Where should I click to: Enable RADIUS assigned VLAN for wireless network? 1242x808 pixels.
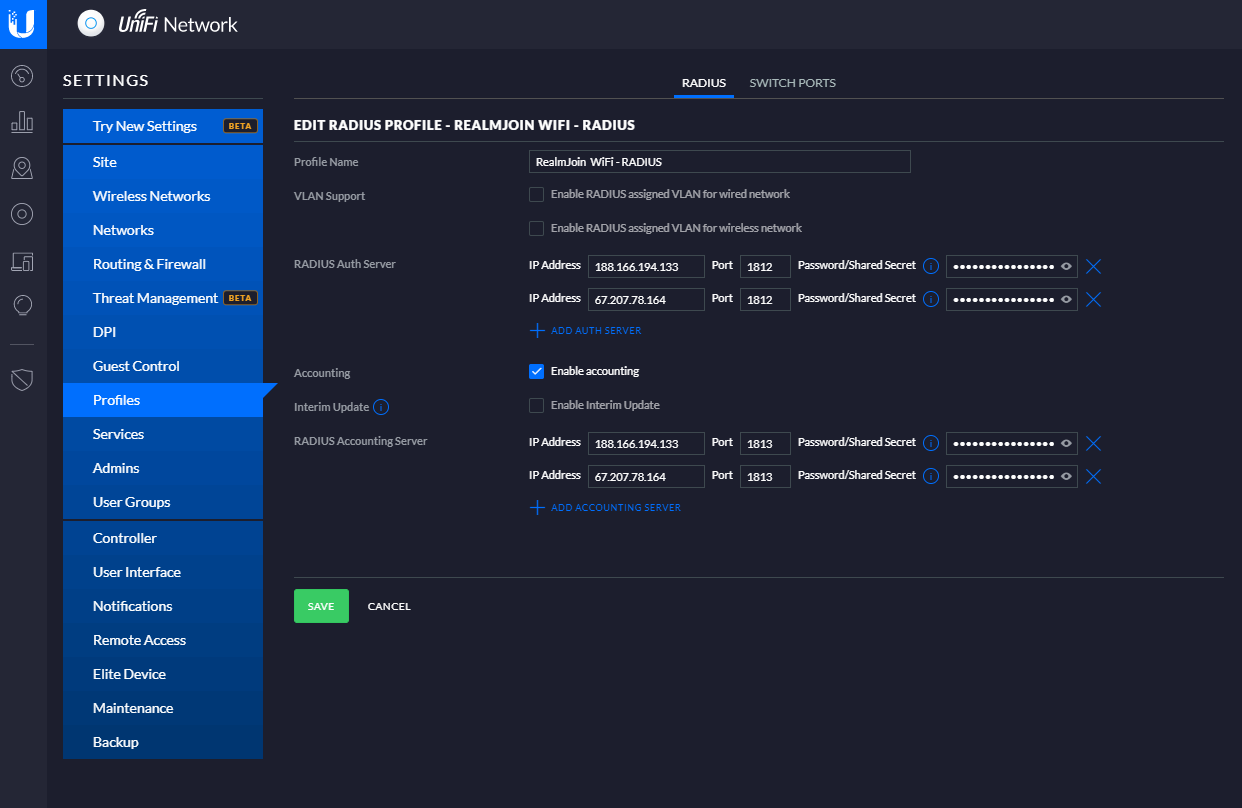pyautogui.click(x=537, y=228)
